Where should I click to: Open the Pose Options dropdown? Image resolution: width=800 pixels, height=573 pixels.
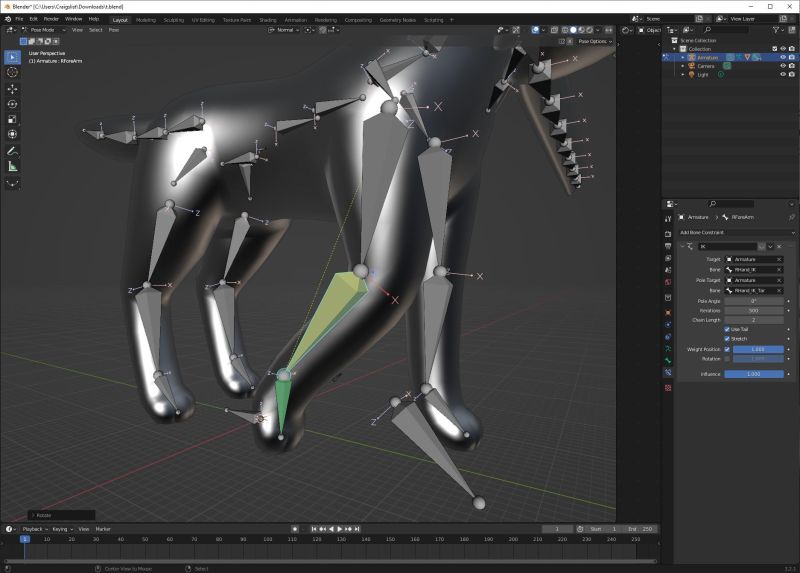tap(595, 41)
